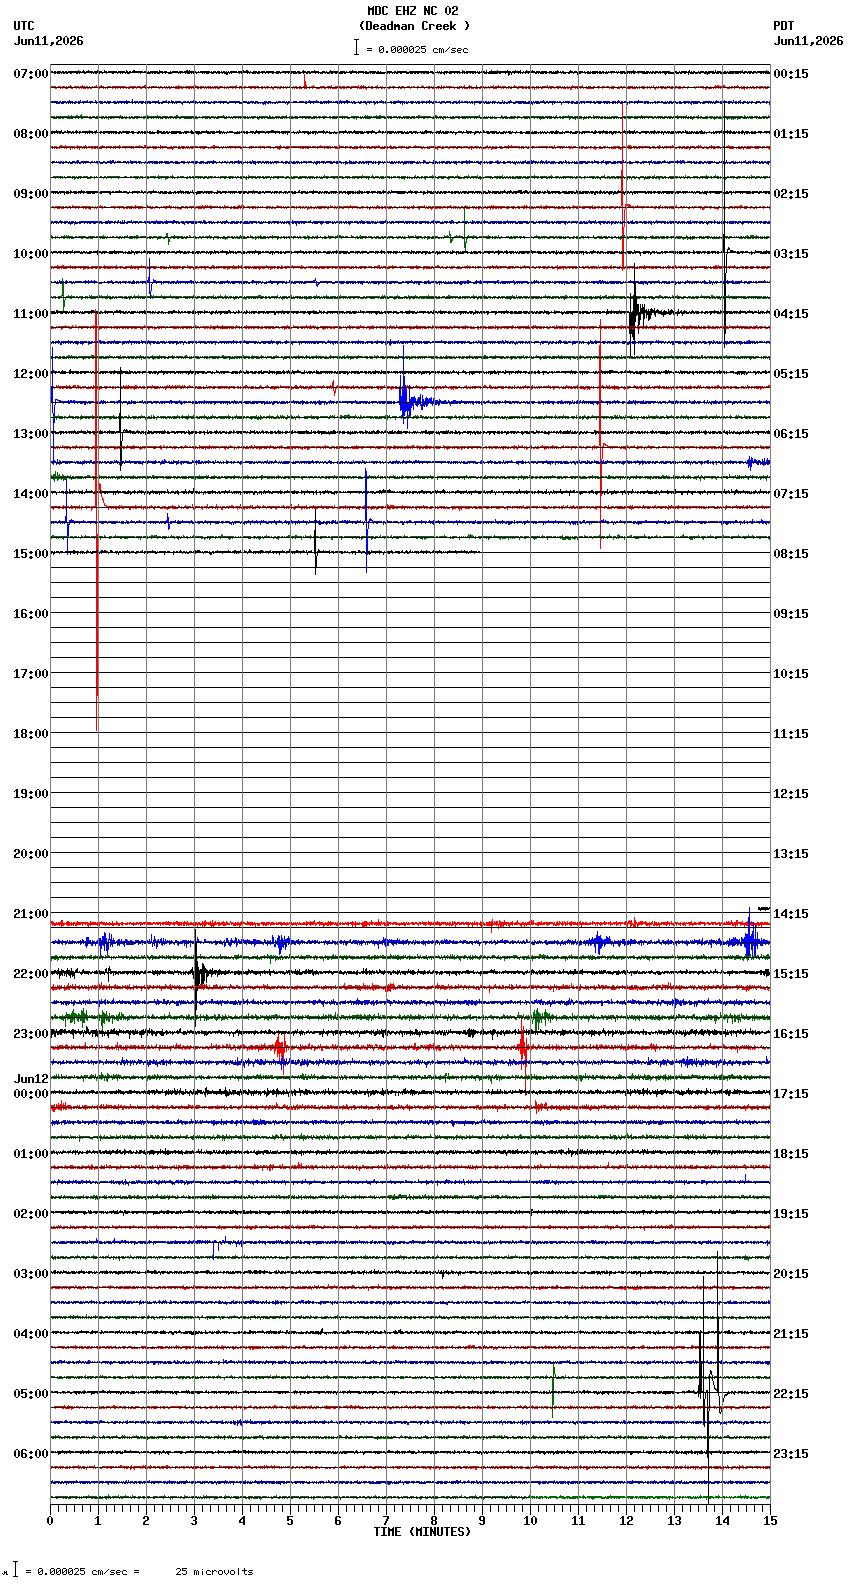Click the station title 'MDC EHZ NC 02'
The width and height of the screenshot is (850, 1584).
point(413,11)
